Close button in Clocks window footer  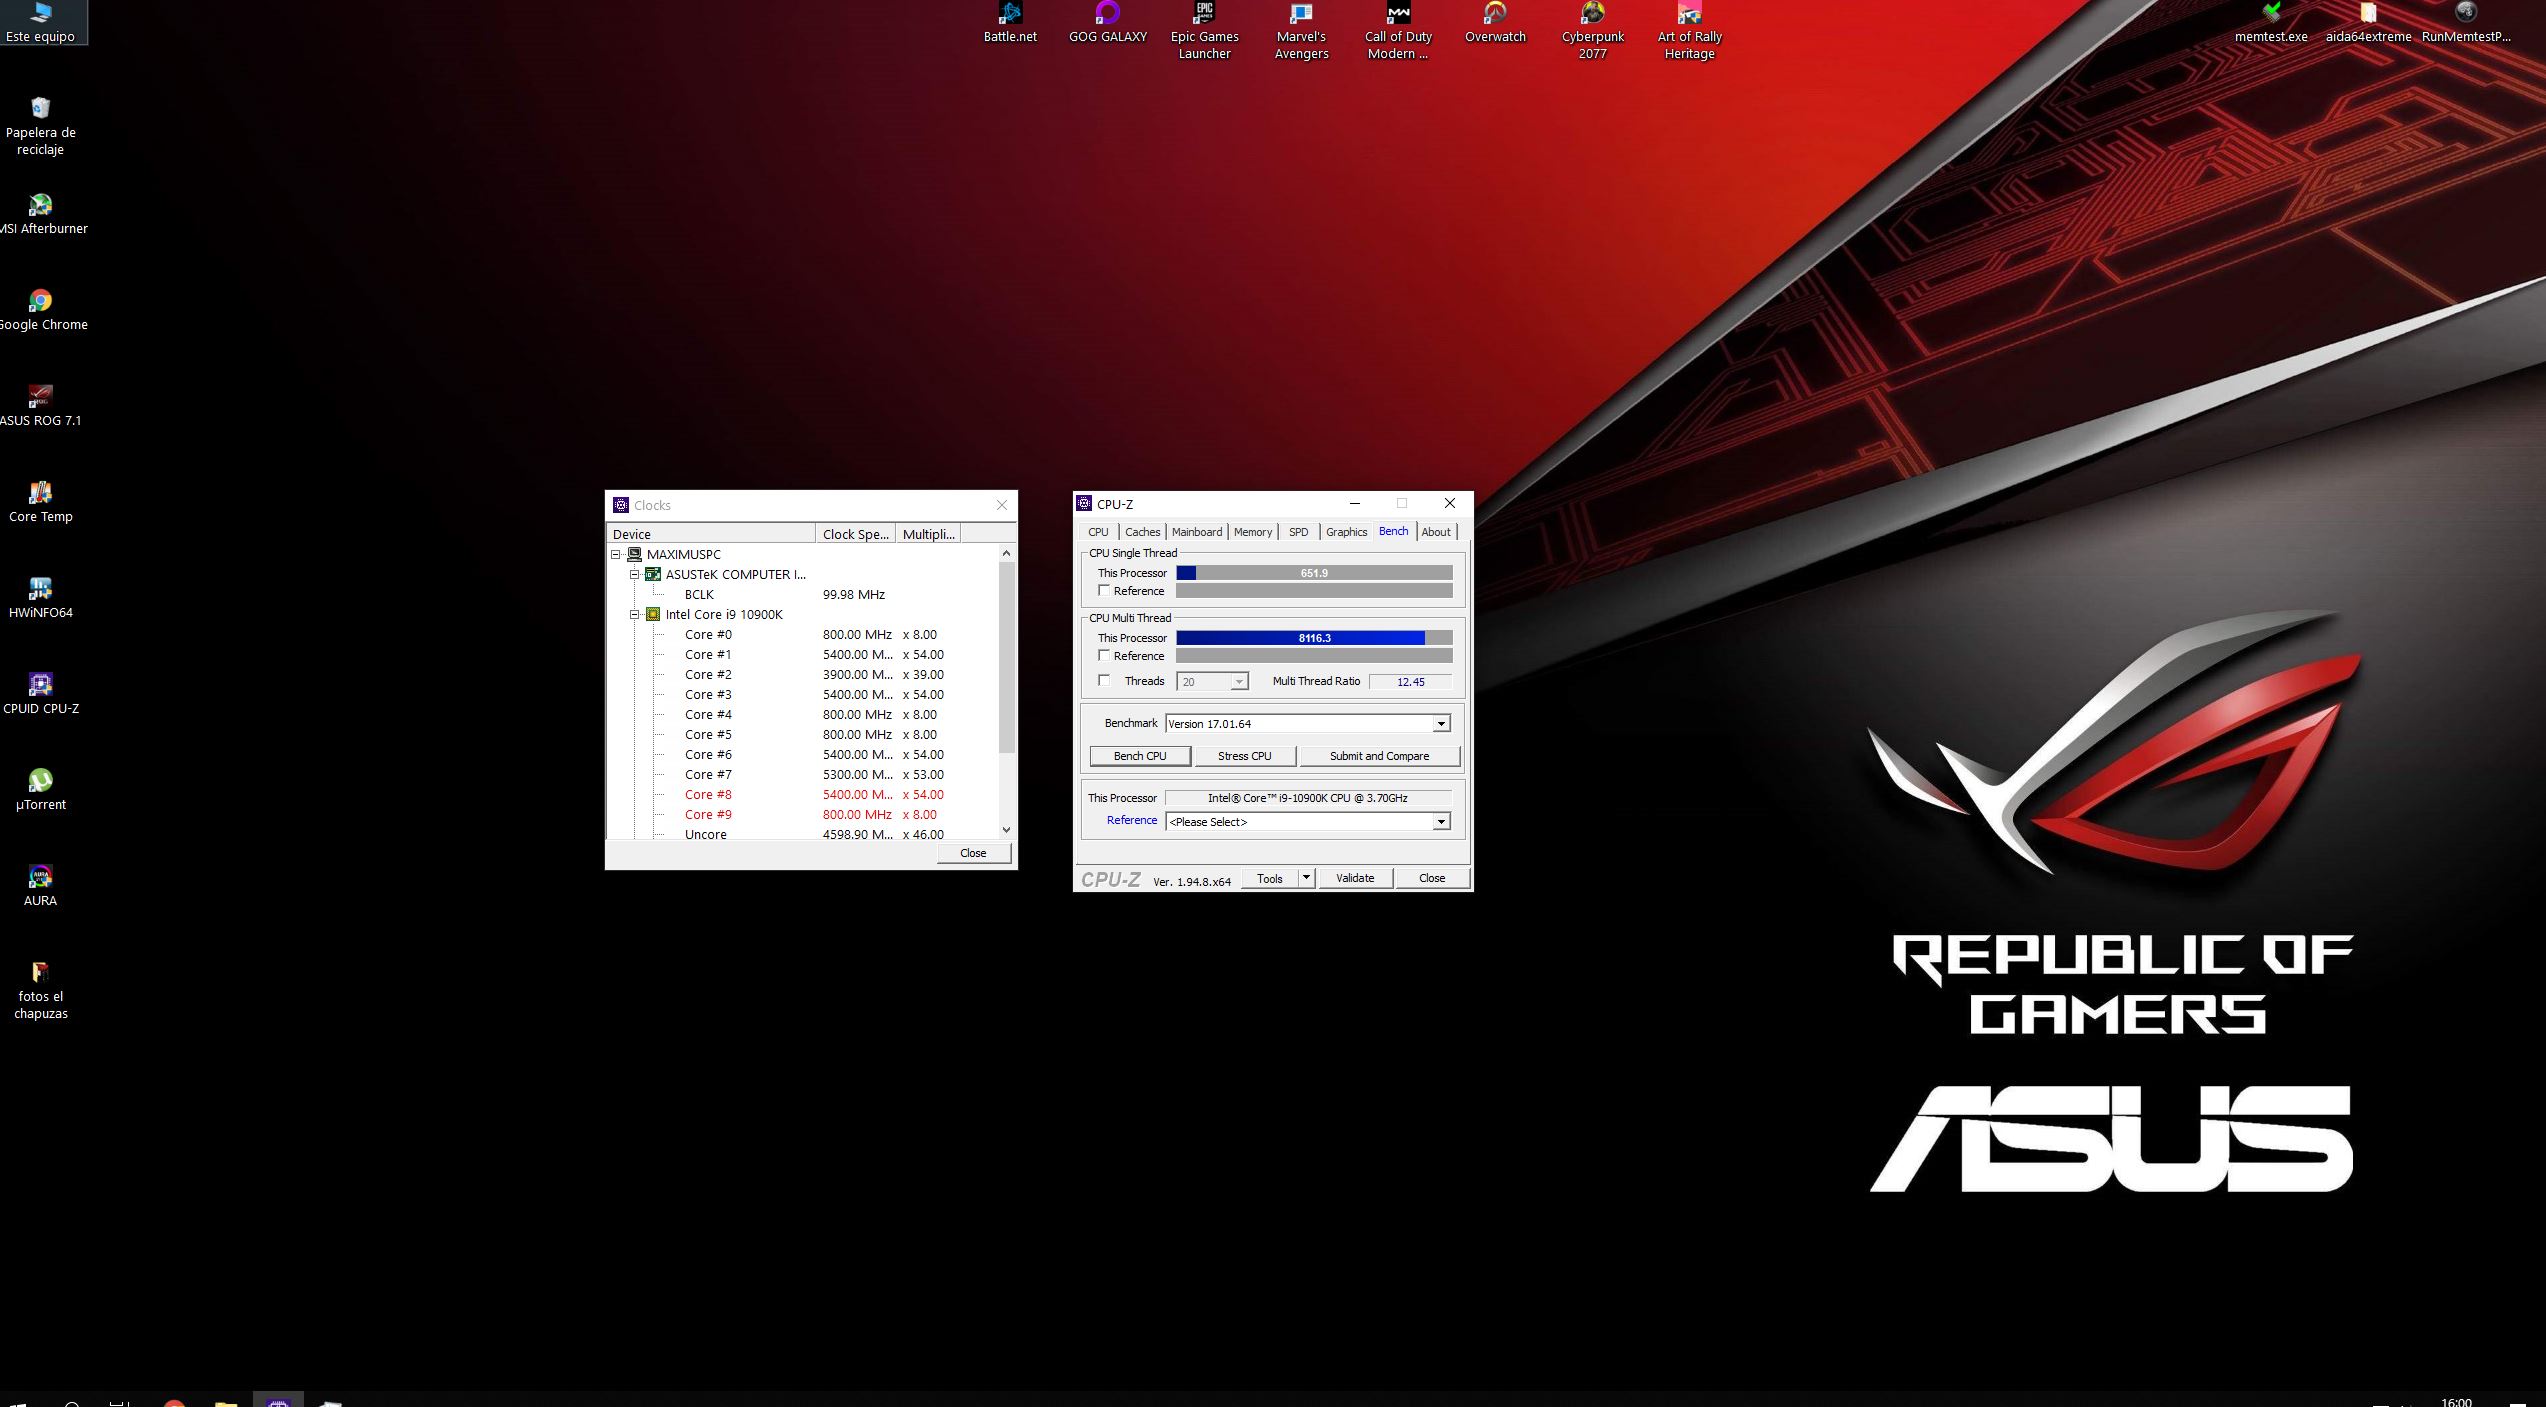[973, 853]
